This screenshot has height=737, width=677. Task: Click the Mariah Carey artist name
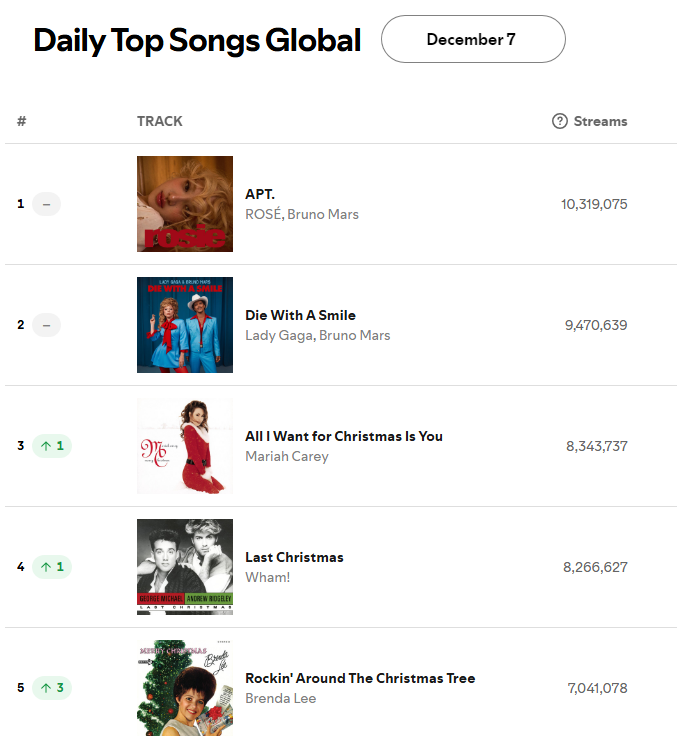[287, 456]
